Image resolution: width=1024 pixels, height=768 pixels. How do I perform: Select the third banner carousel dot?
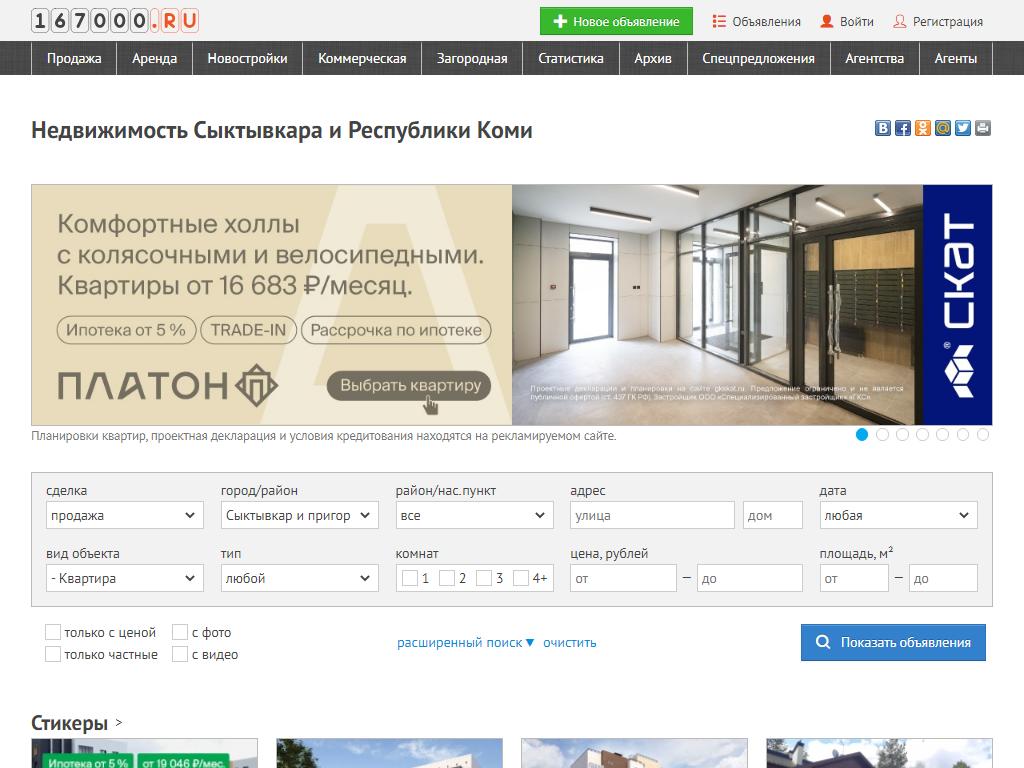click(x=902, y=434)
